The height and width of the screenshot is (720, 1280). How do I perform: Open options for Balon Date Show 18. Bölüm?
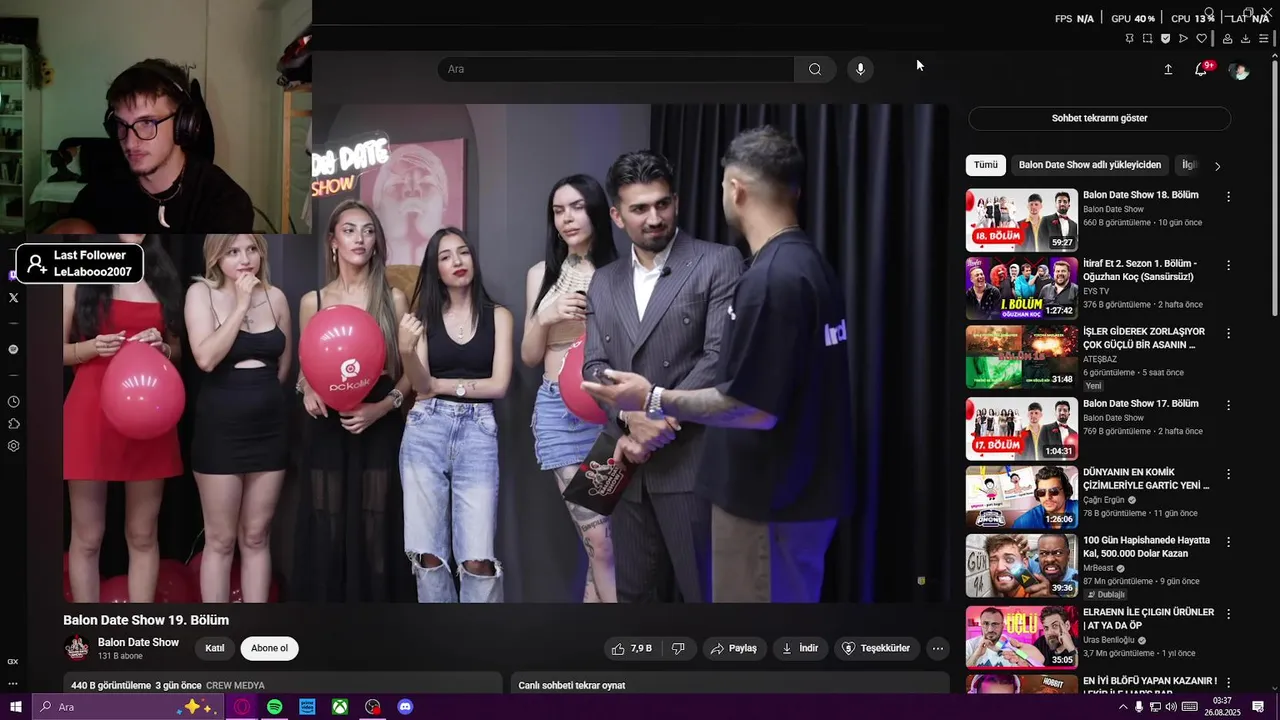pos(1228,197)
